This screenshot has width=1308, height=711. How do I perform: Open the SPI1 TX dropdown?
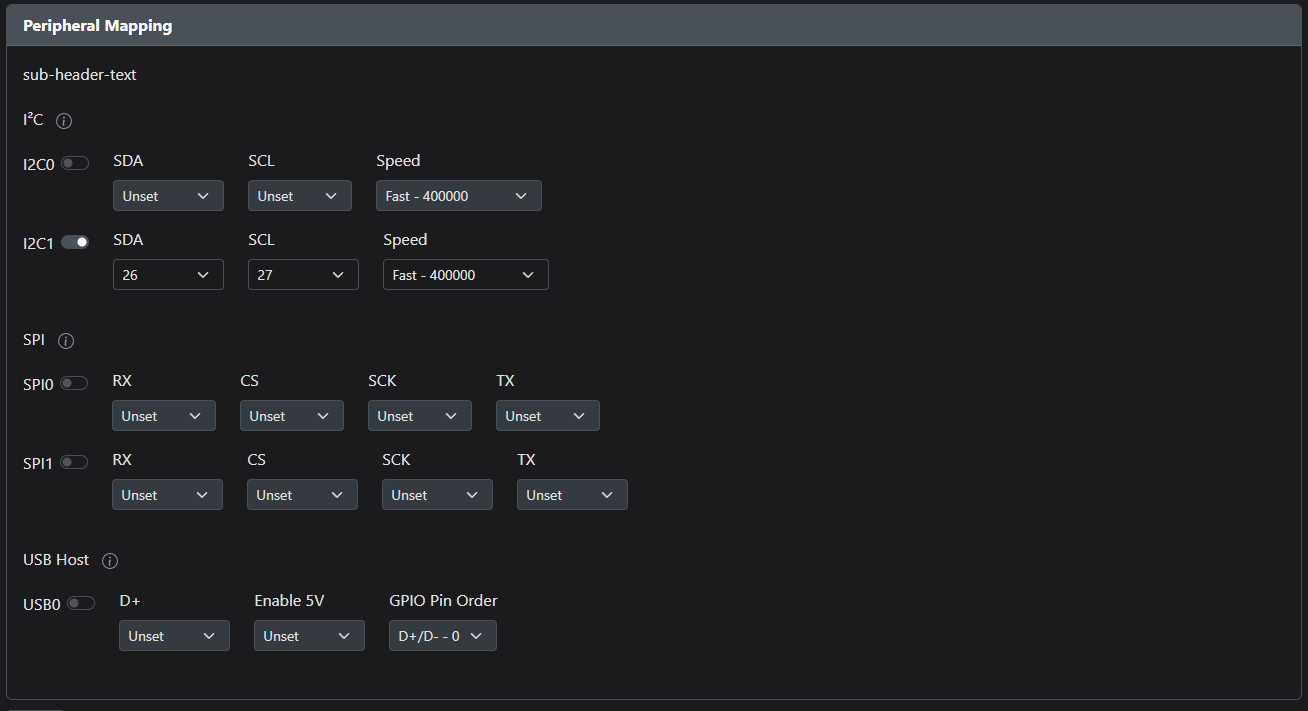pyautogui.click(x=572, y=495)
